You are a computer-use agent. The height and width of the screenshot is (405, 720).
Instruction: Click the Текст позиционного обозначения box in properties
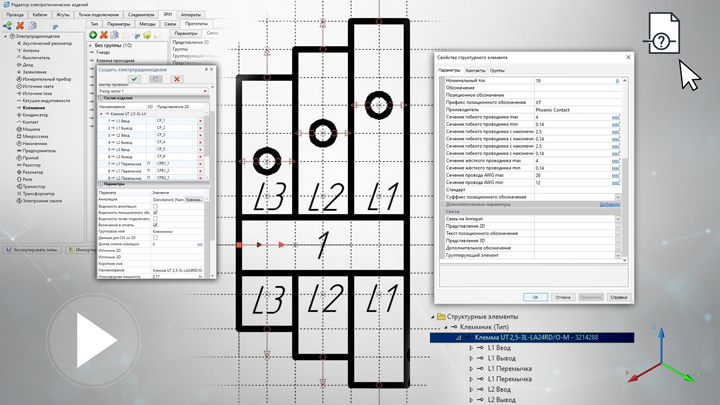click(618, 234)
